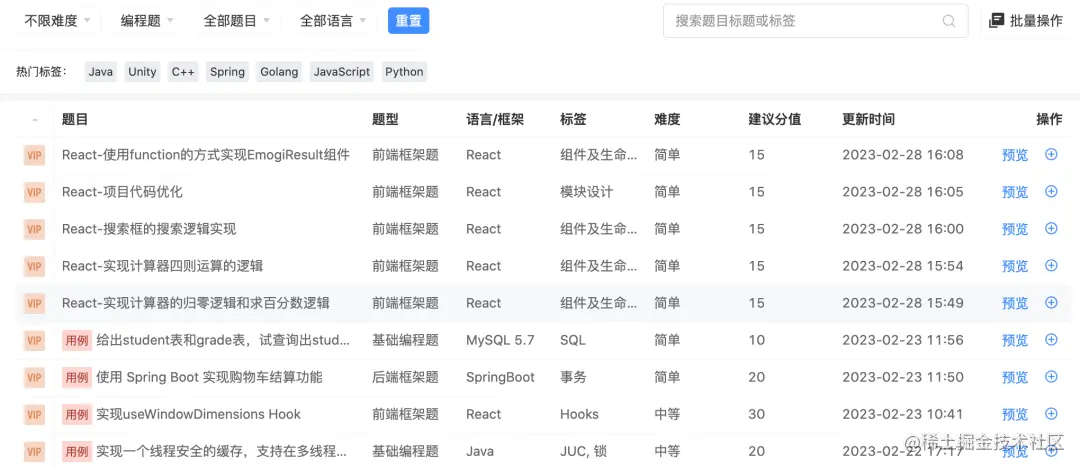Filter by the Golang hot tag
The height and width of the screenshot is (468, 1080).
pos(279,72)
